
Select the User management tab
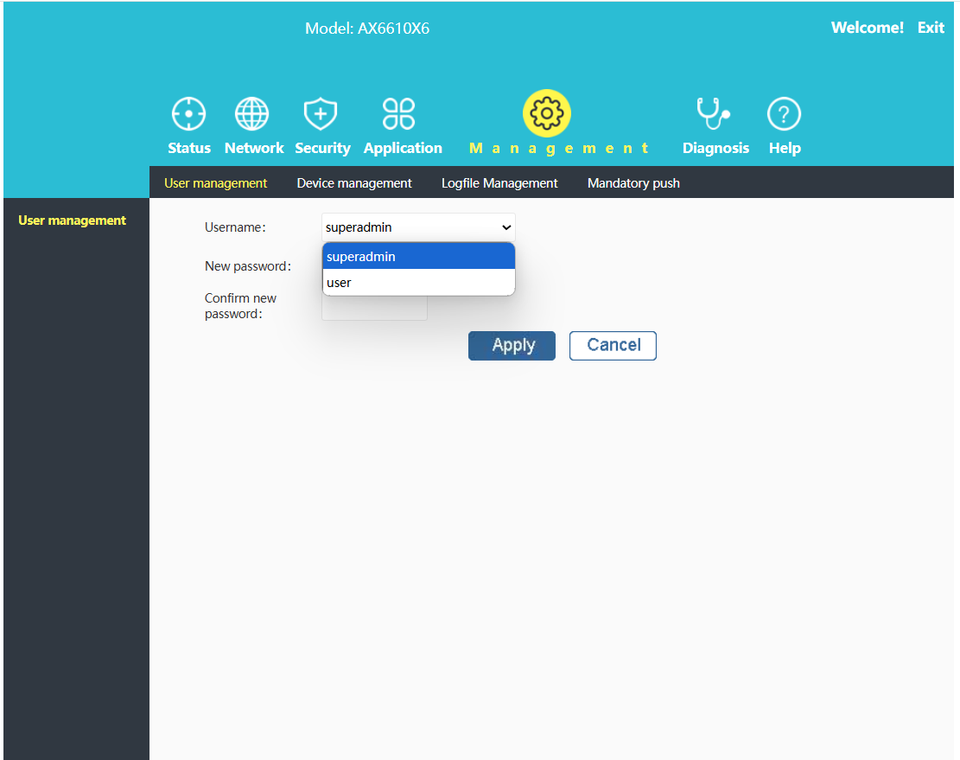(215, 183)
